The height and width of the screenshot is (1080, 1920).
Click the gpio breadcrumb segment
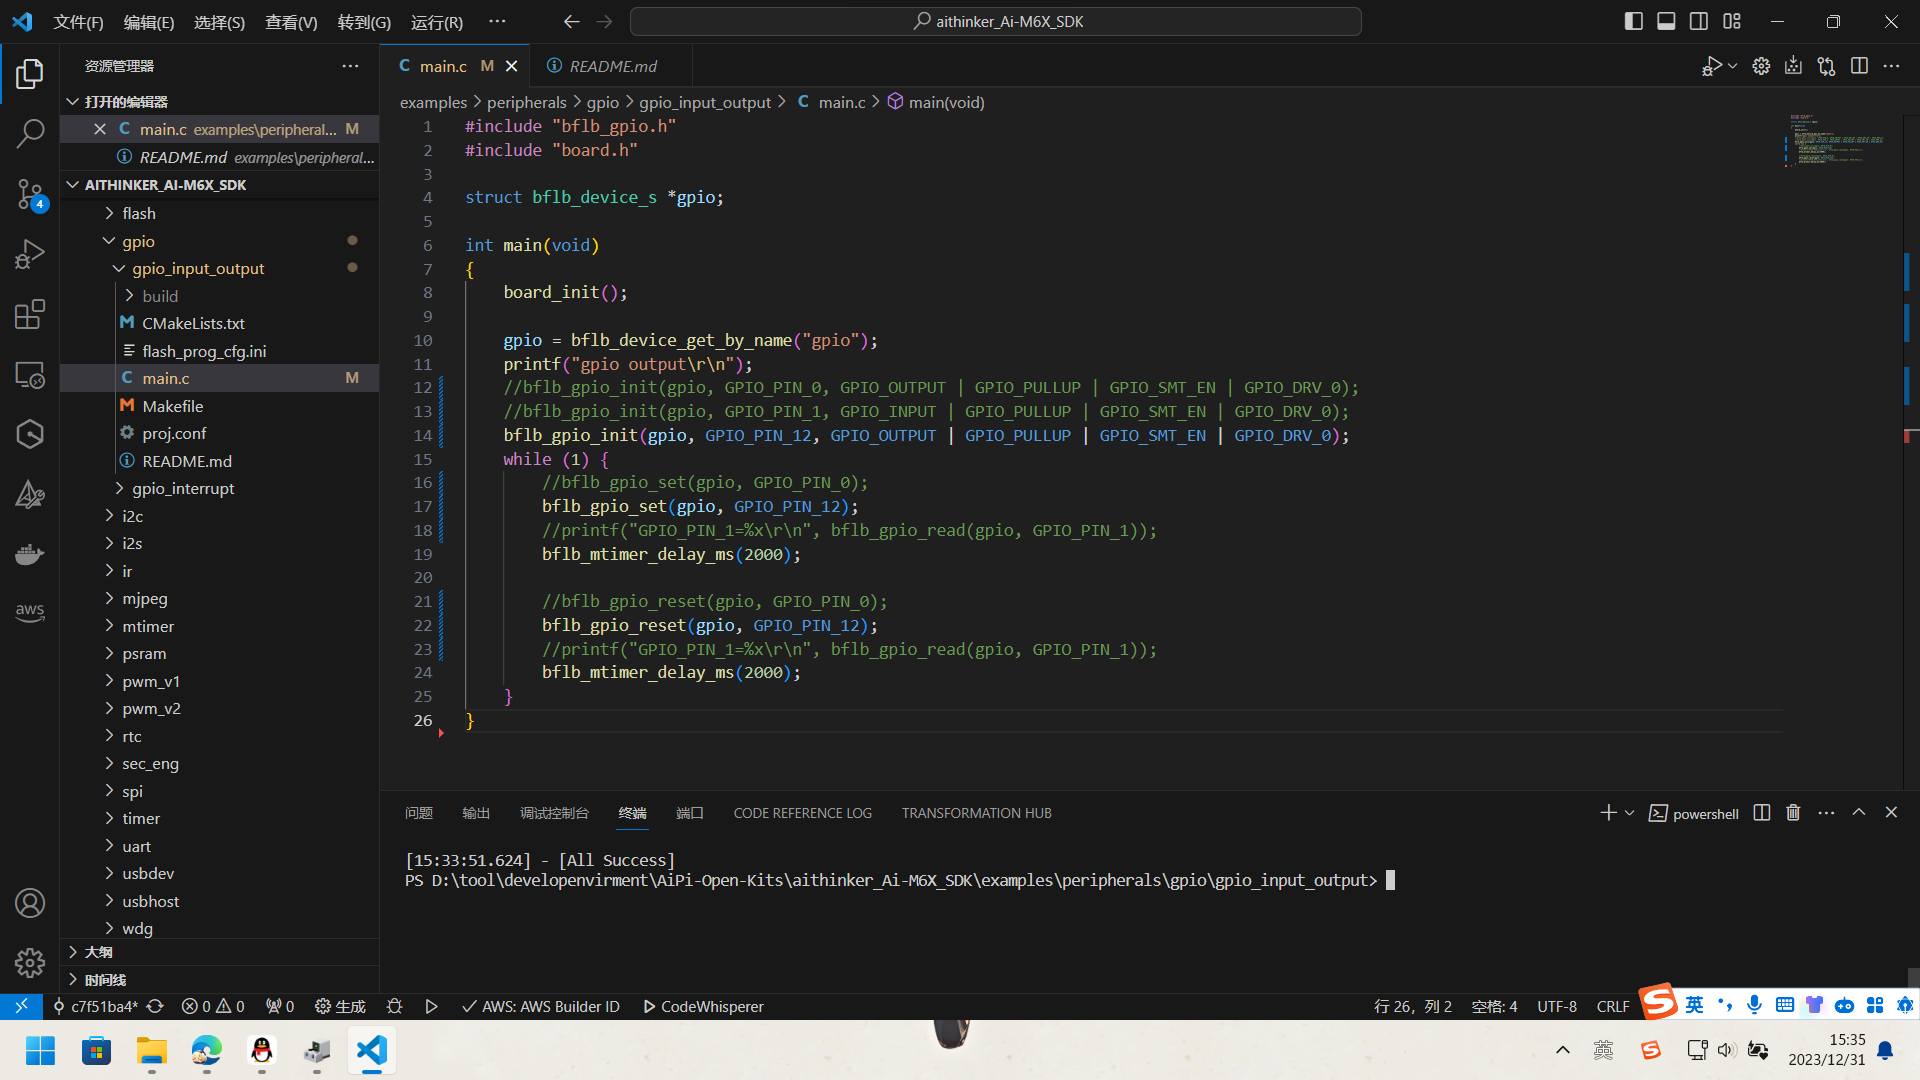coord(603,102)
